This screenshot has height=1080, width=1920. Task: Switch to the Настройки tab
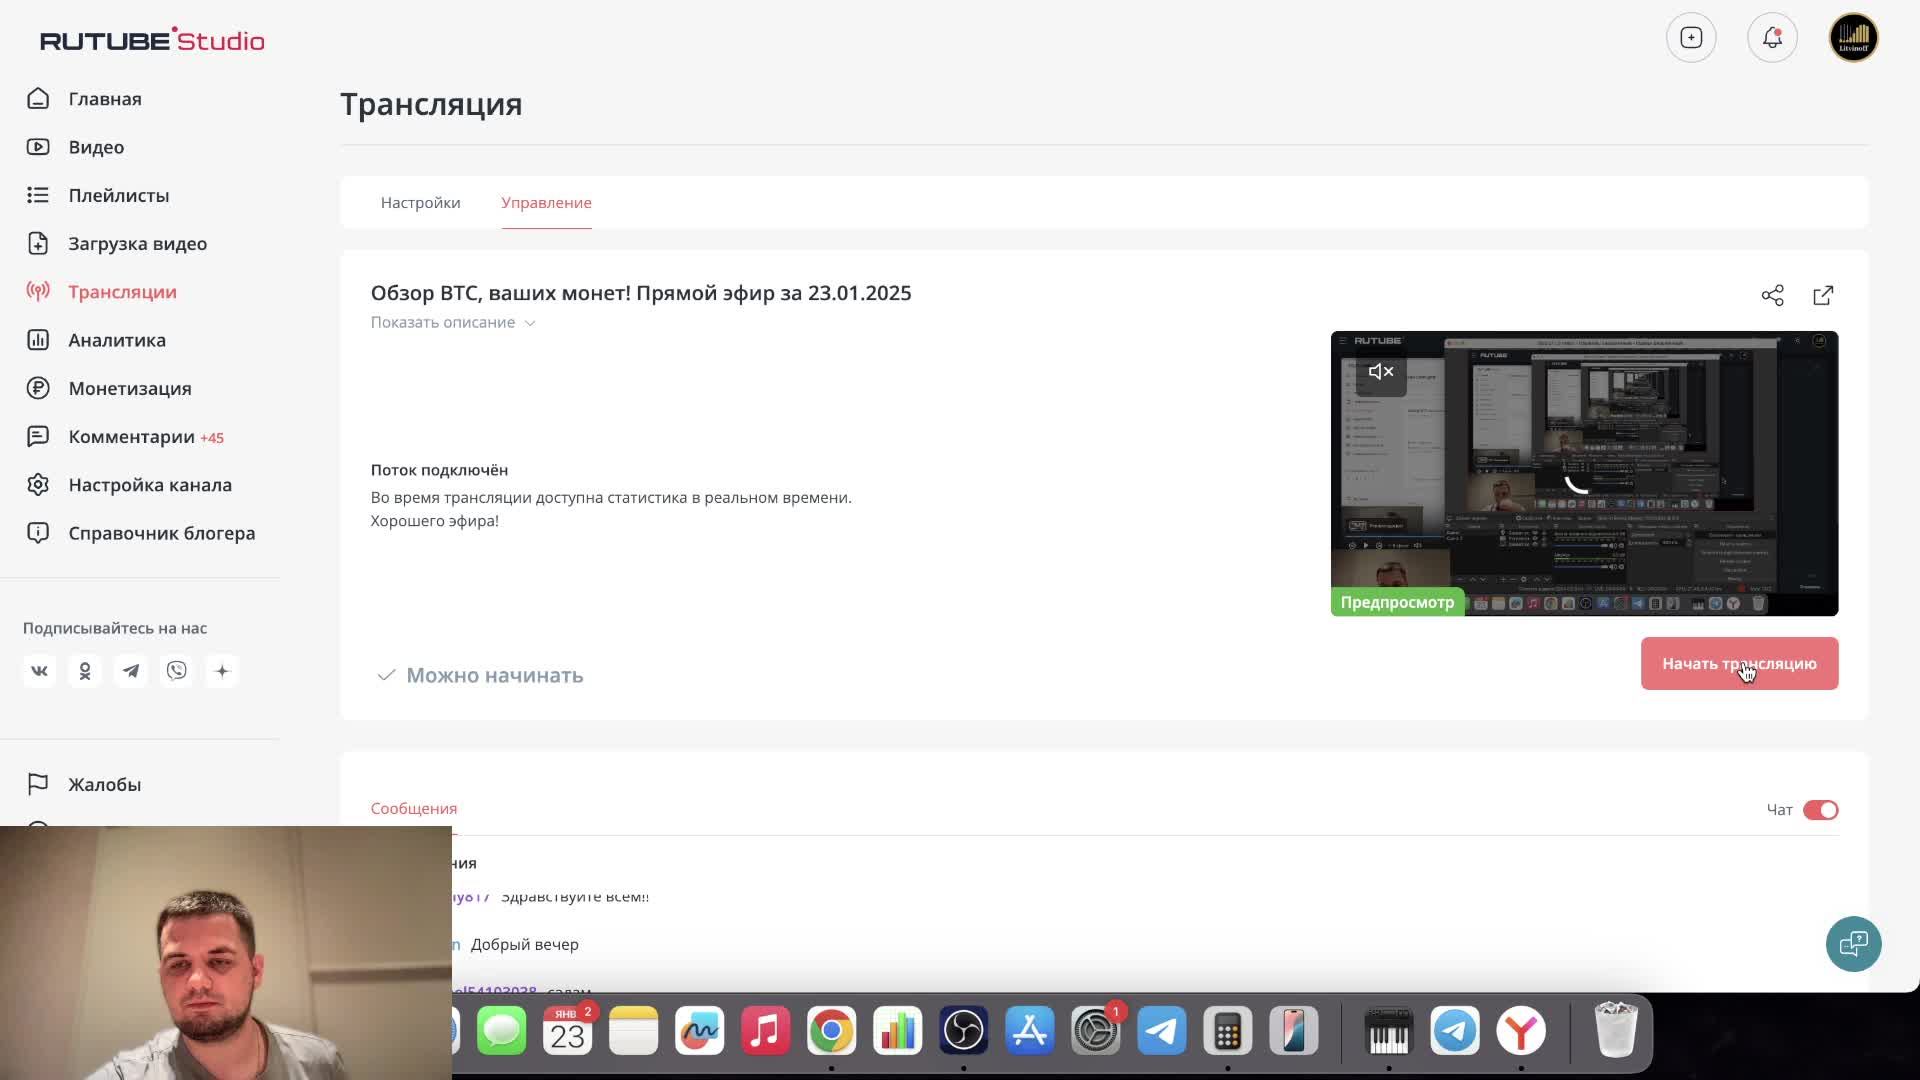[x=420, y=202]
